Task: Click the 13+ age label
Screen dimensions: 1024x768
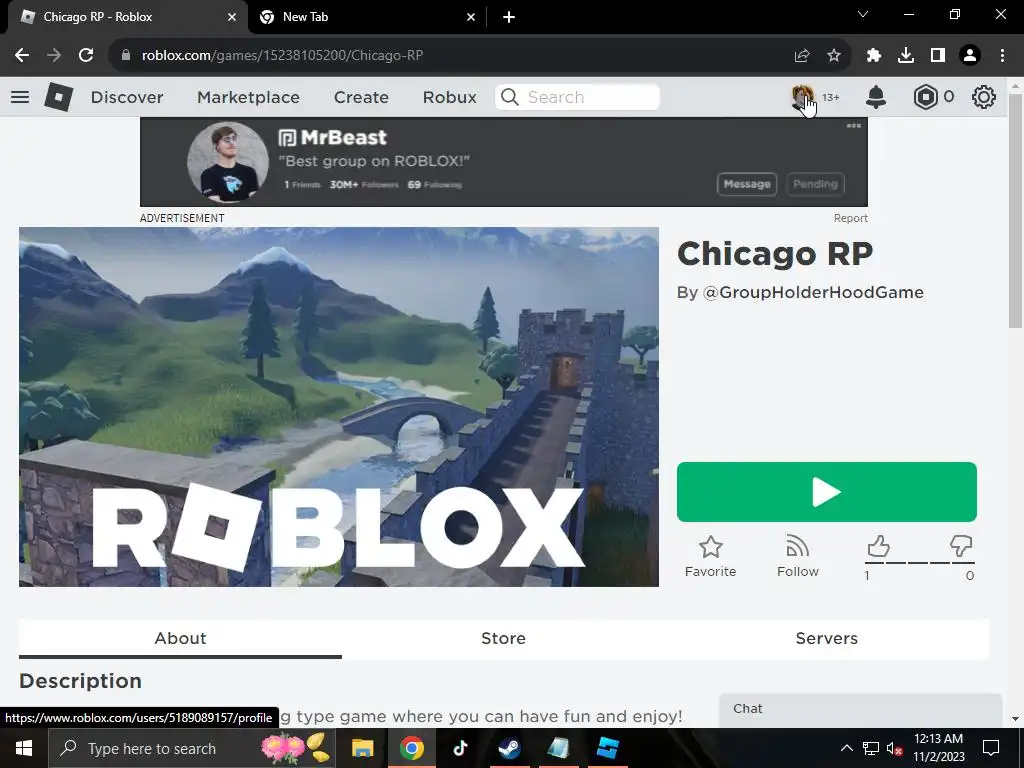Action: pos(830,97)
